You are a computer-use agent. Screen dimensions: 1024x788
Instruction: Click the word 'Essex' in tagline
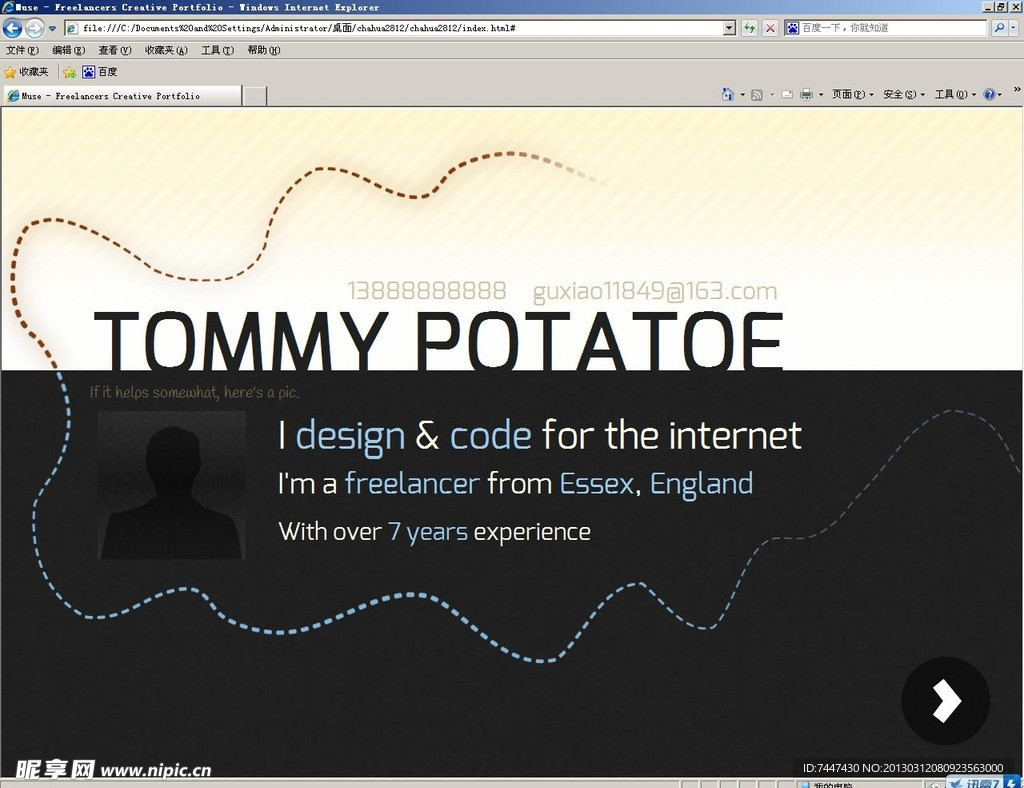point(597,484)
